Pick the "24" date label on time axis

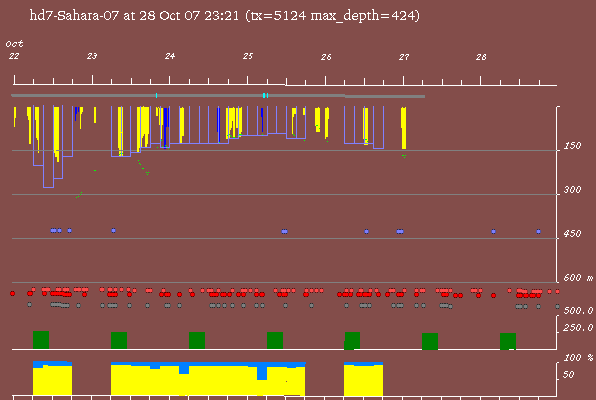170,56
